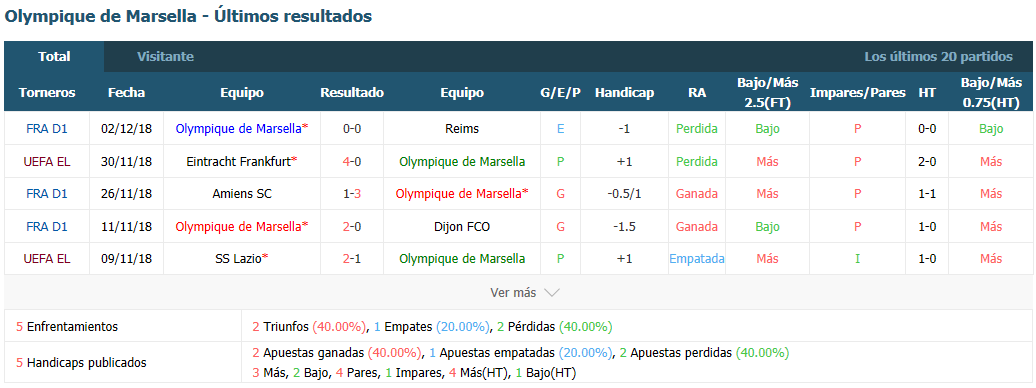Viewport: 1036px width, 388px height.
Task: Click the Handicap column header
Action: (624, 93)
